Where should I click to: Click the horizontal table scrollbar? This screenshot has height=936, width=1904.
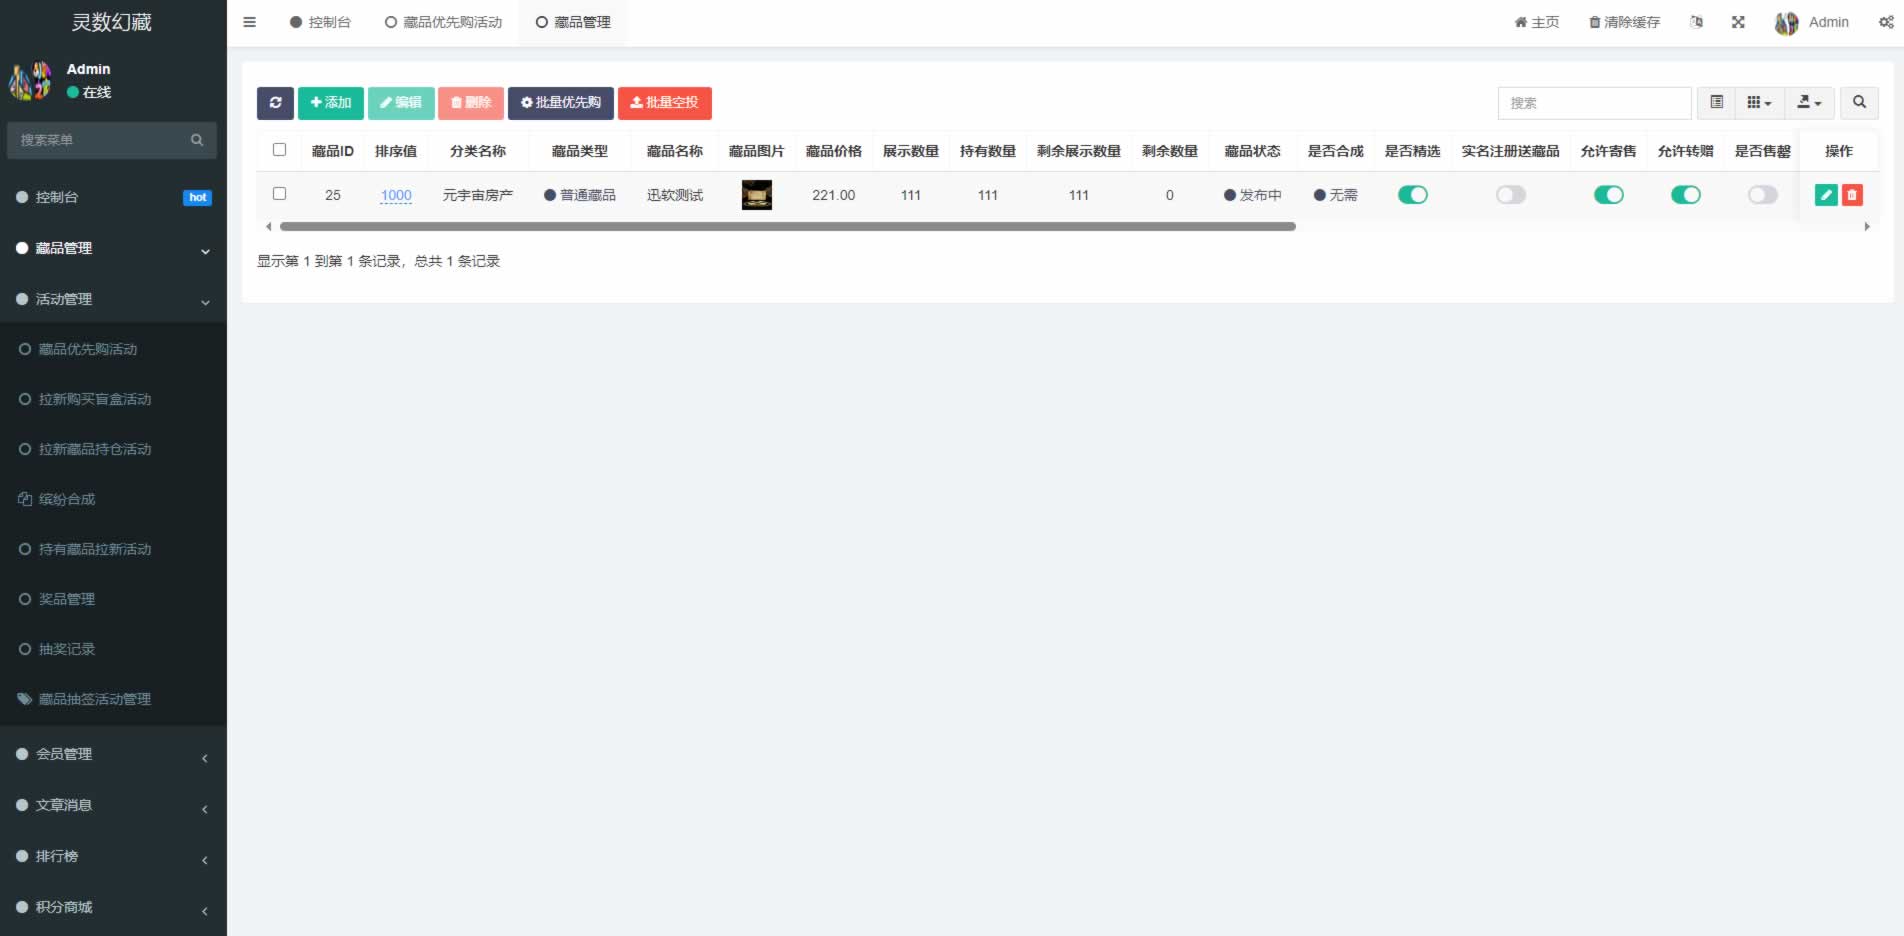pos(787,227)
